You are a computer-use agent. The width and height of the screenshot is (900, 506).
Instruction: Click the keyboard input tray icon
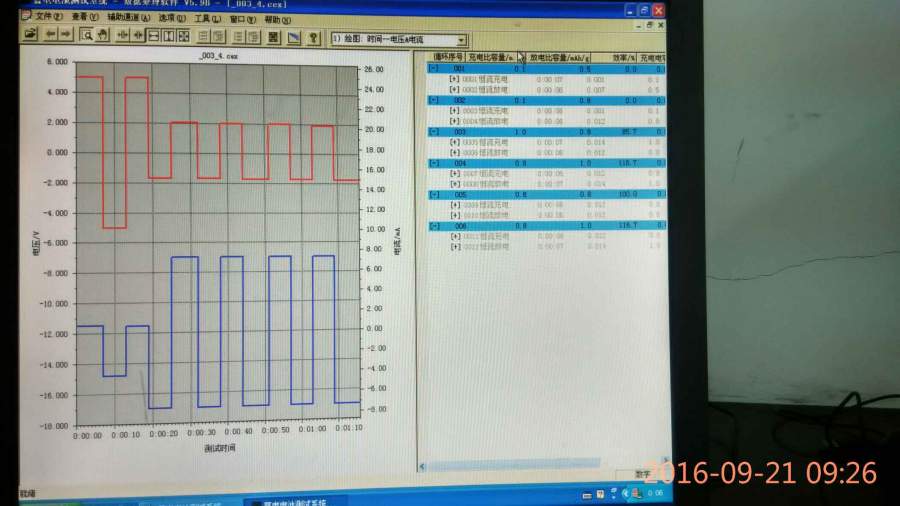point(587,495)
